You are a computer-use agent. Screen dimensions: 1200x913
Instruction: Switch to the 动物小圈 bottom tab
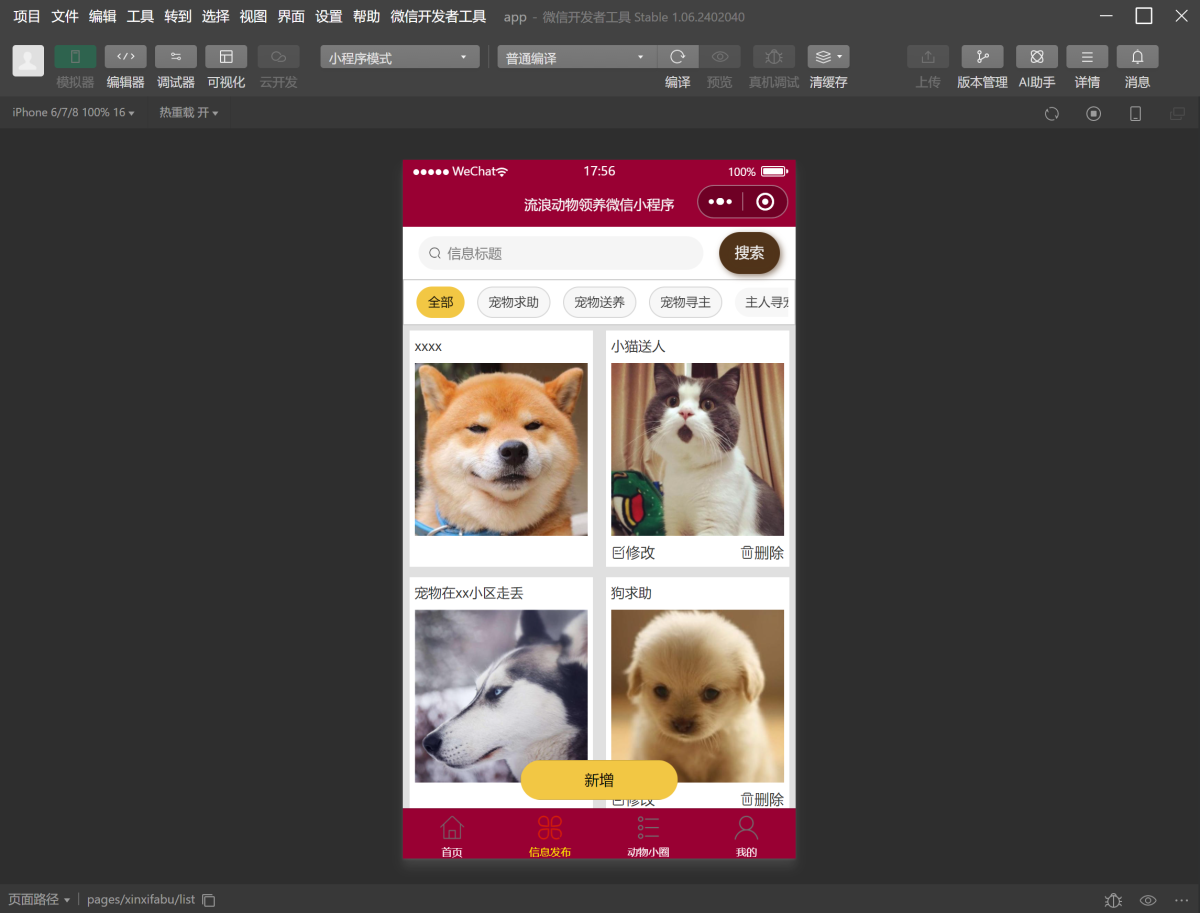coord(648,836)
